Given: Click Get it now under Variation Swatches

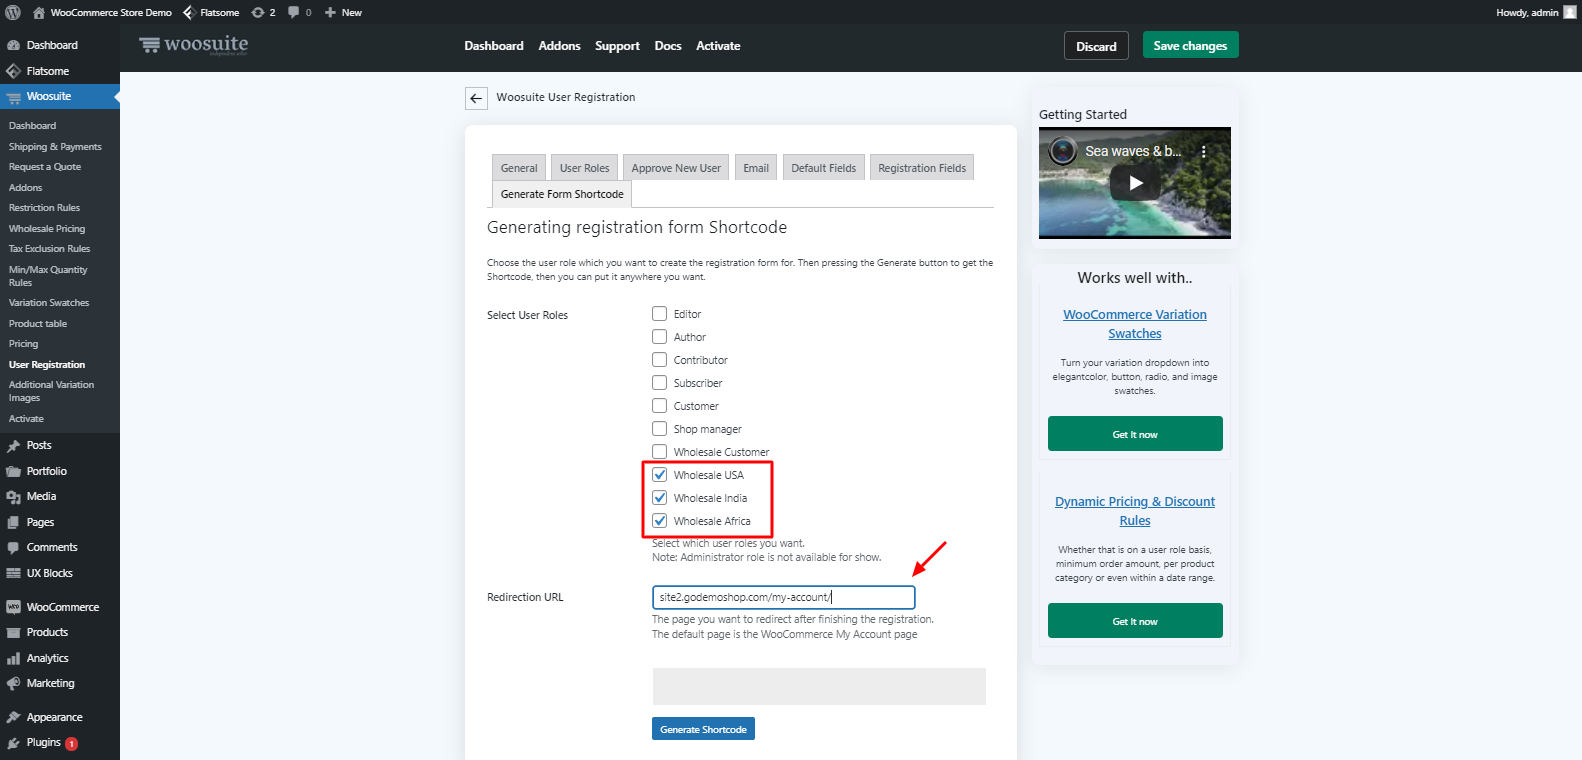Looking at the screenshot, I should pos(1135,434).
